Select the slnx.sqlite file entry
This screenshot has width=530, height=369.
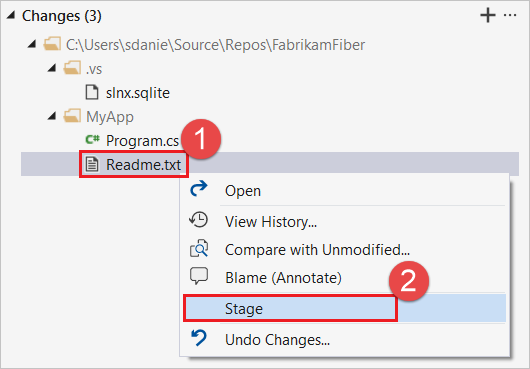[x=138, y=93]
